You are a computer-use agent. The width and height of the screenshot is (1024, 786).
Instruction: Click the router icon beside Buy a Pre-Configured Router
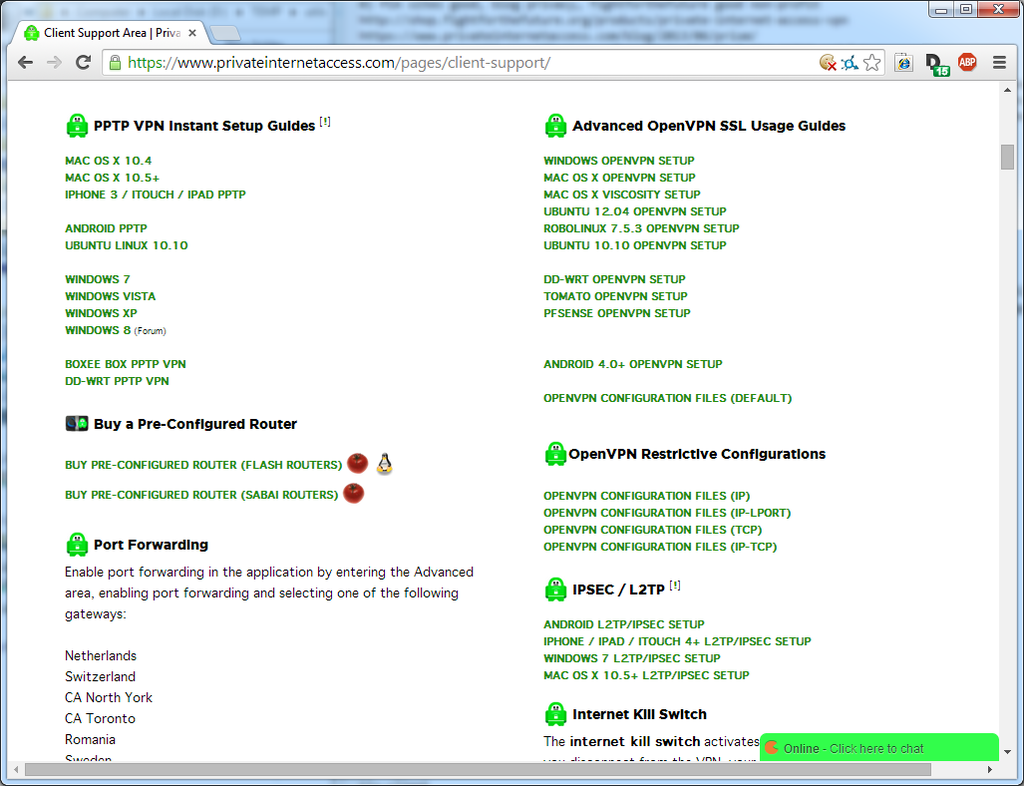pyautogui.click(x=77, y=424)
